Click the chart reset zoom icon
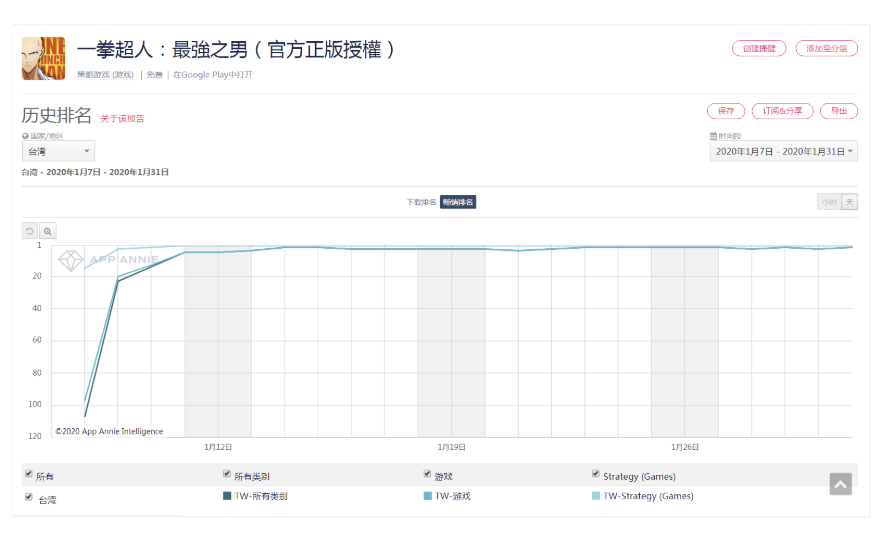This screenshot has width=890, height=549. point(30,231)
